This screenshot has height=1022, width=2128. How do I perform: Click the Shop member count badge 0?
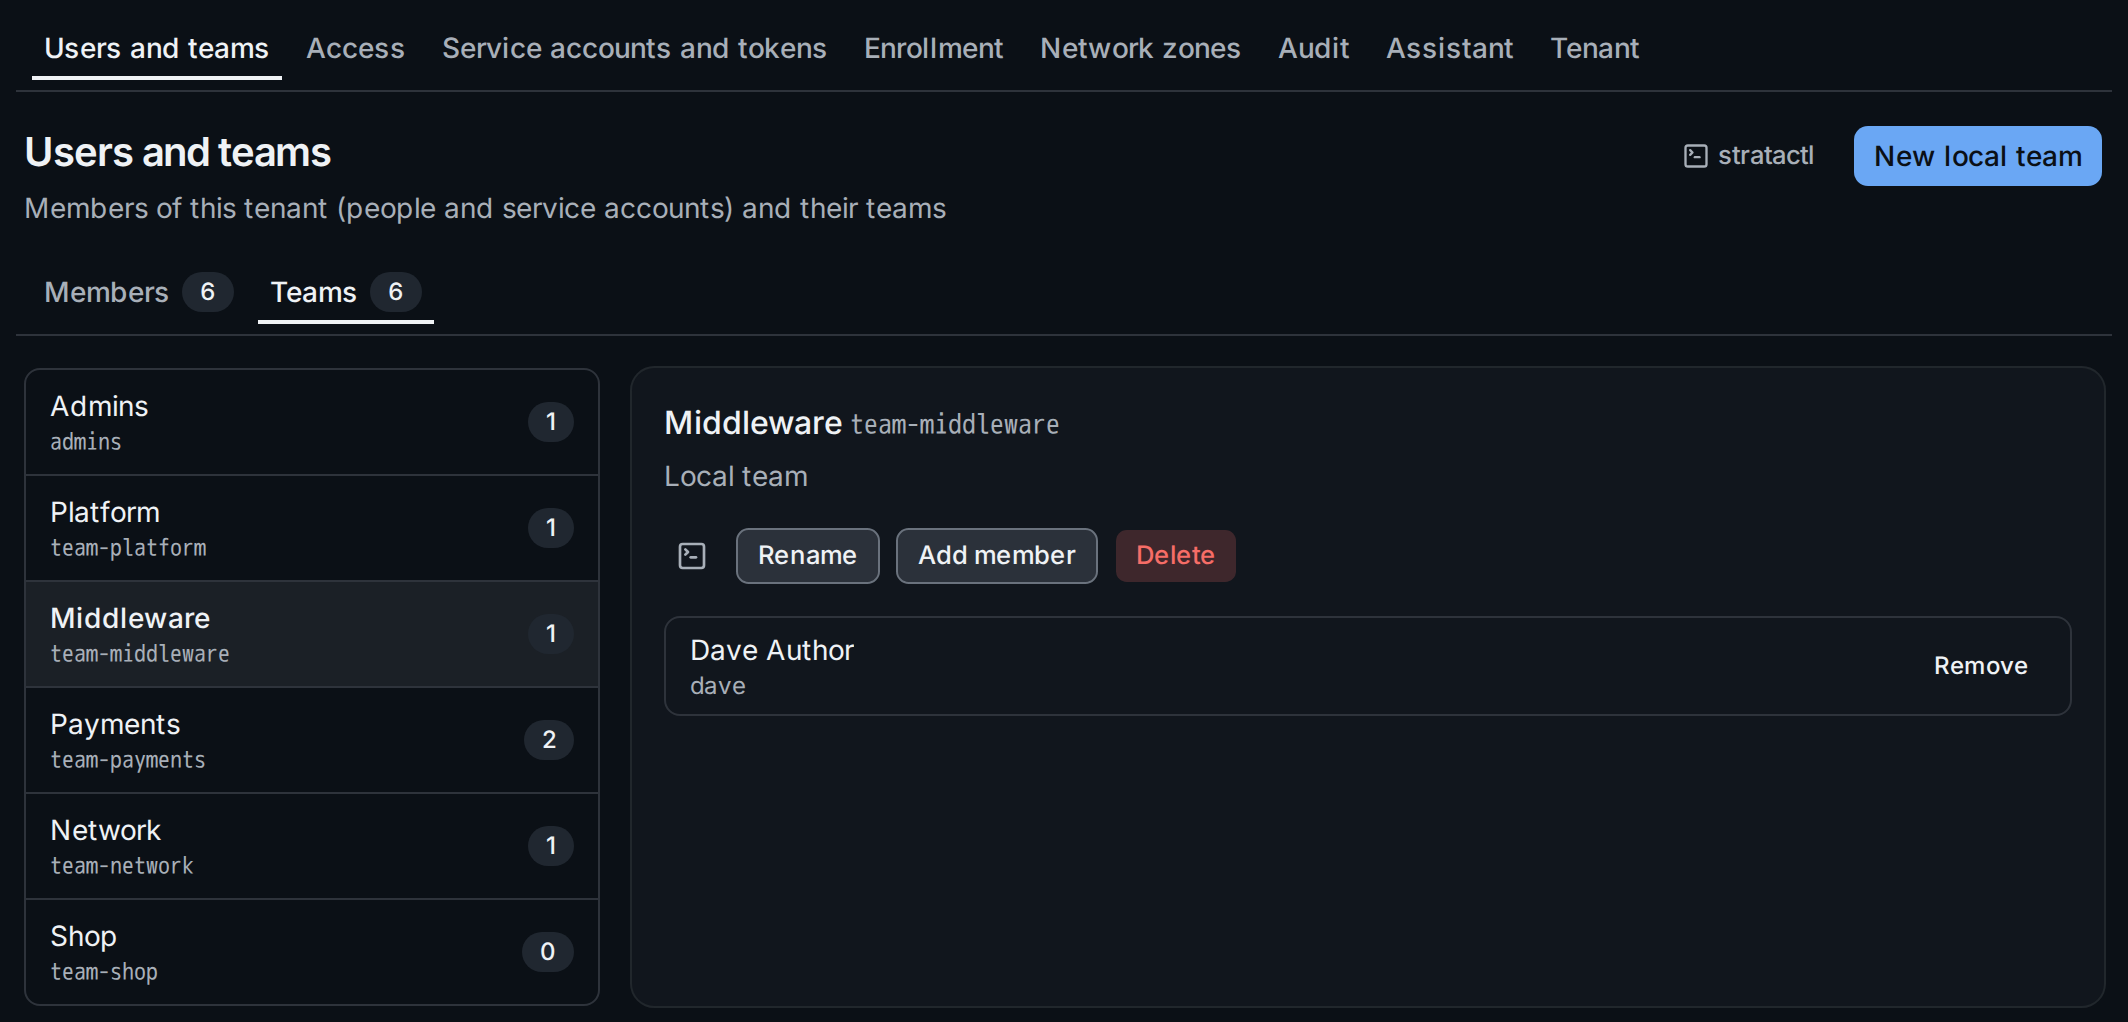(548, 952)
